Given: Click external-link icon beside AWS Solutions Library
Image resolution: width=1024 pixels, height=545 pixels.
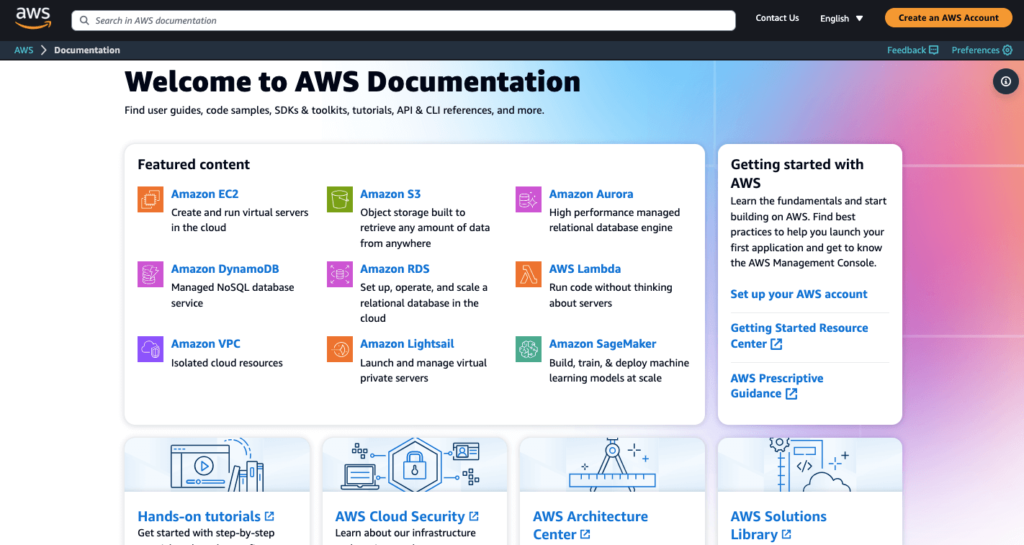Looking at the screenshot, I should tap(786, 535).
